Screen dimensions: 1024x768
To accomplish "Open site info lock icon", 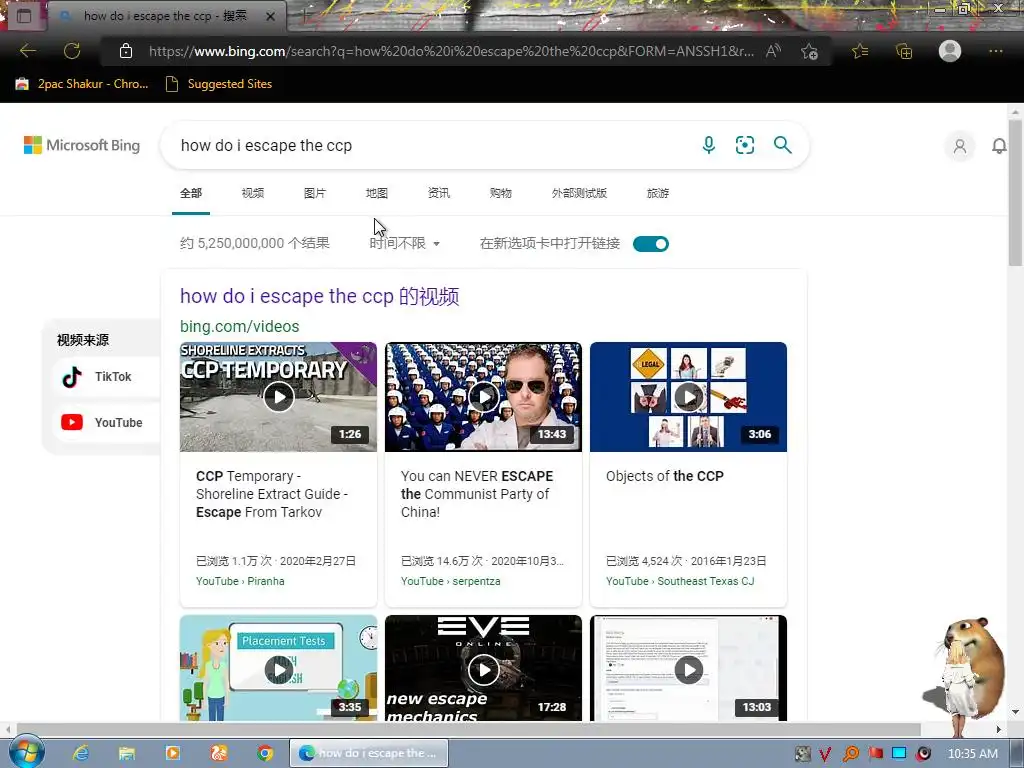I will click(126, 51).
